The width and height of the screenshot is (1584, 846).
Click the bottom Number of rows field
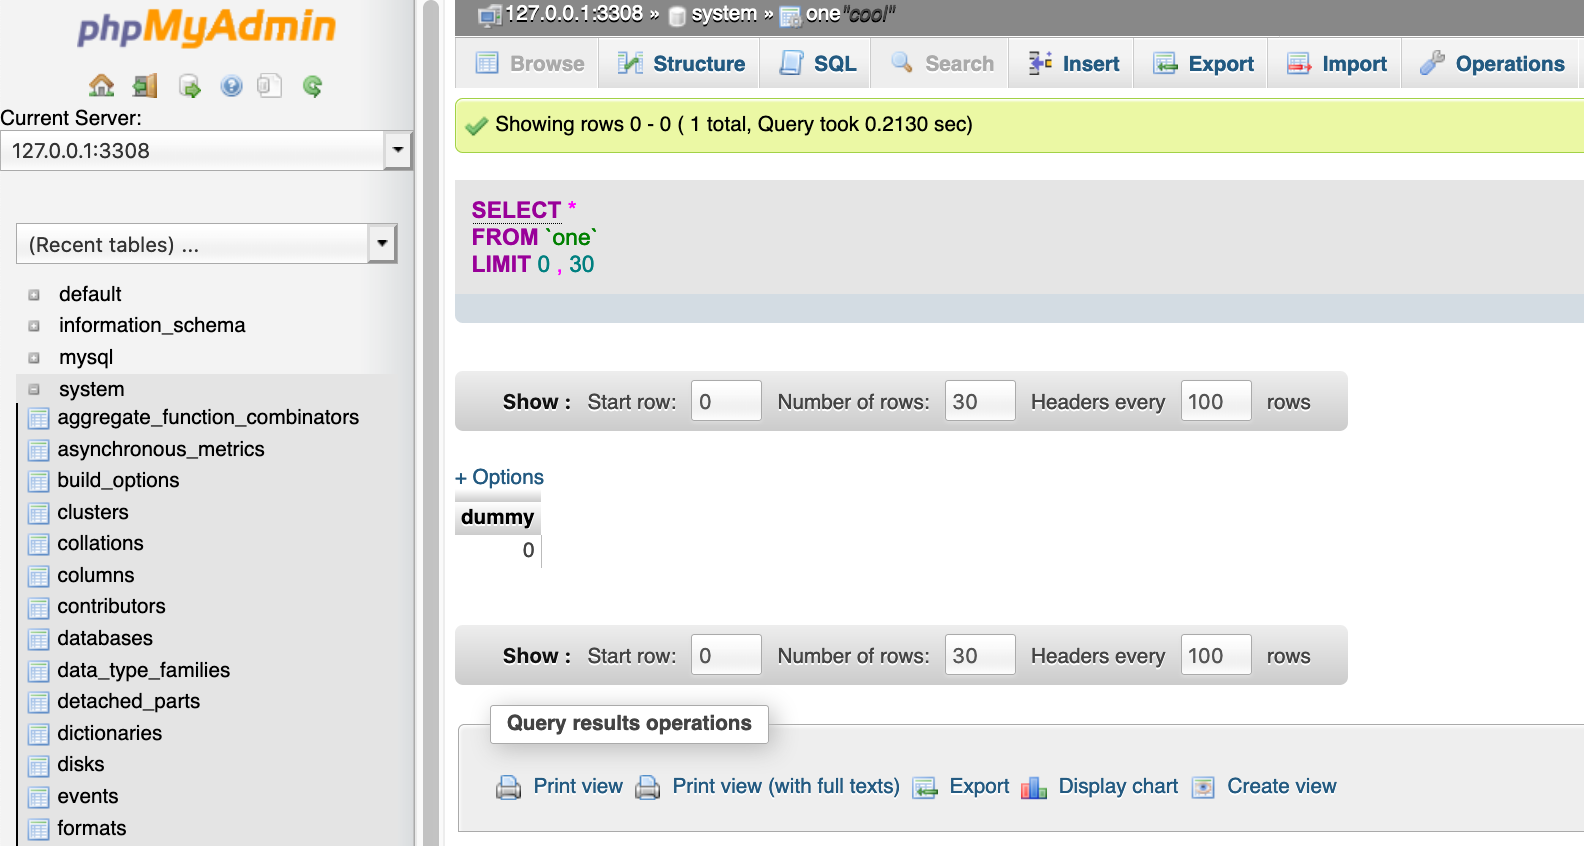coord(980,655)
